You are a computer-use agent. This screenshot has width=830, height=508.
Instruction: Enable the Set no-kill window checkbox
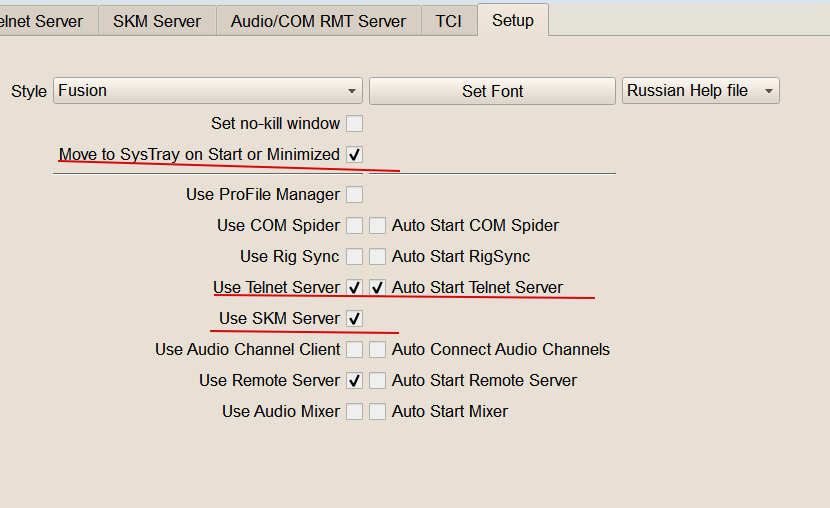tap(354, 124)
